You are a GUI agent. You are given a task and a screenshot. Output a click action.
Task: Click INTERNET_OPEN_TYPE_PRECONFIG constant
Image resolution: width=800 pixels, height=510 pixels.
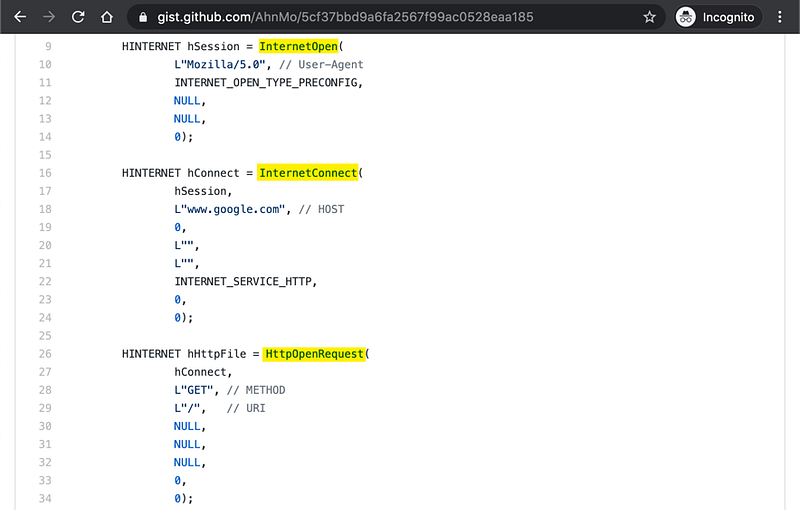[x=265, y=83]
